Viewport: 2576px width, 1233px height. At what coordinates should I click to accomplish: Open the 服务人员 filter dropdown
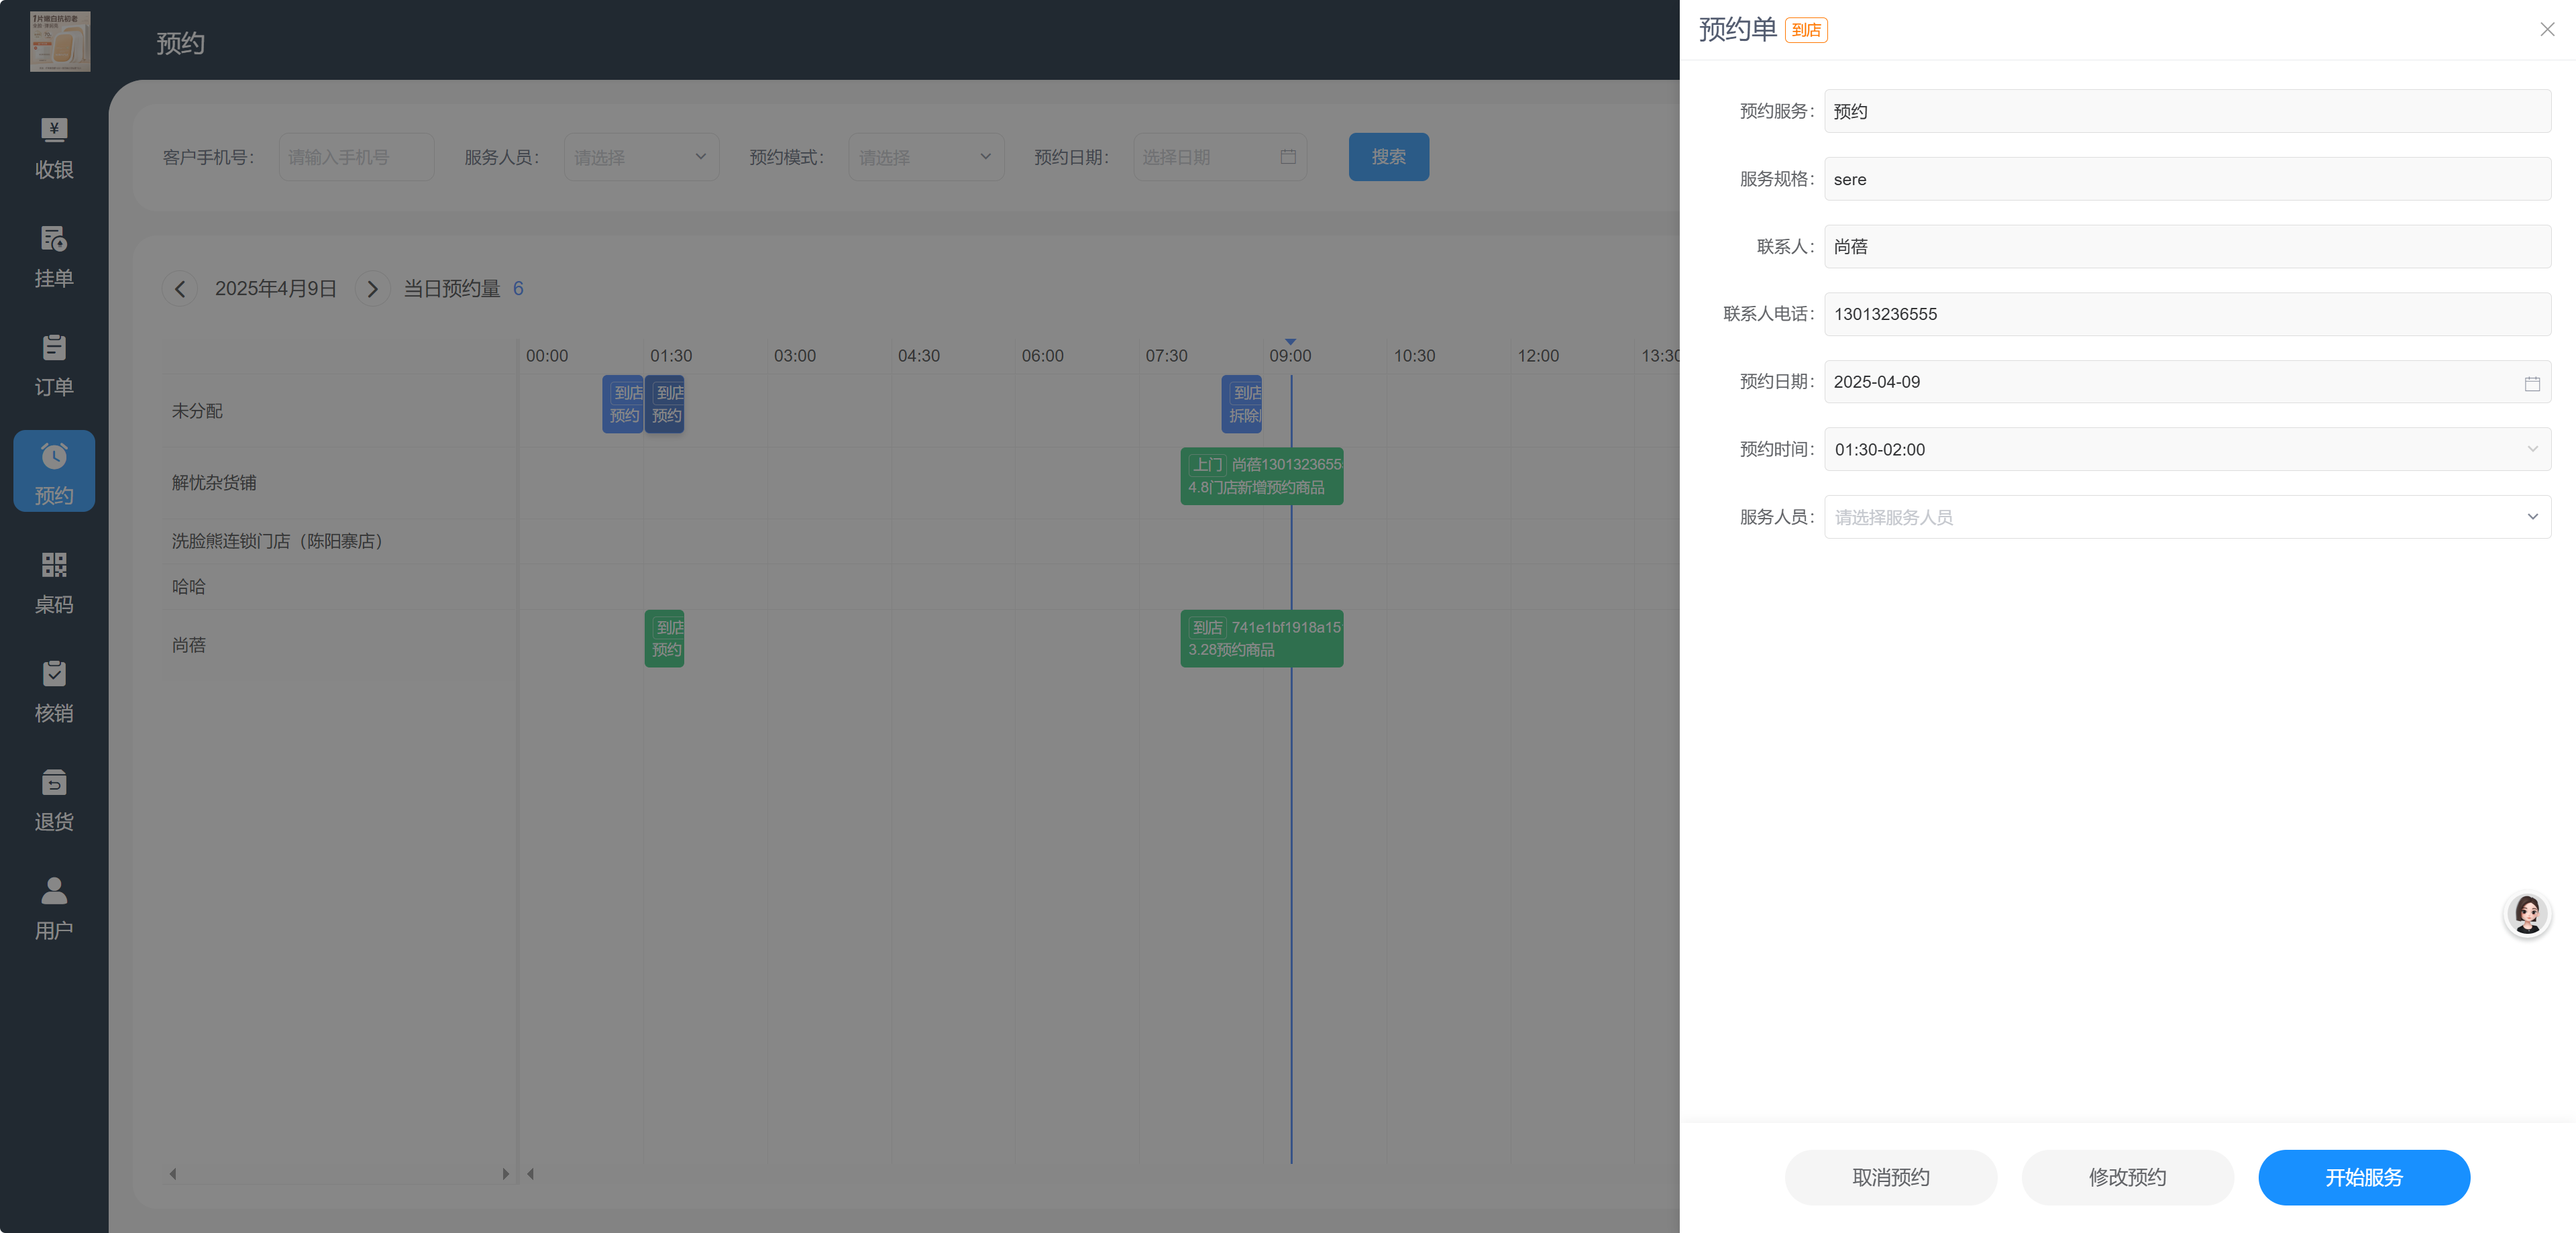641,157
